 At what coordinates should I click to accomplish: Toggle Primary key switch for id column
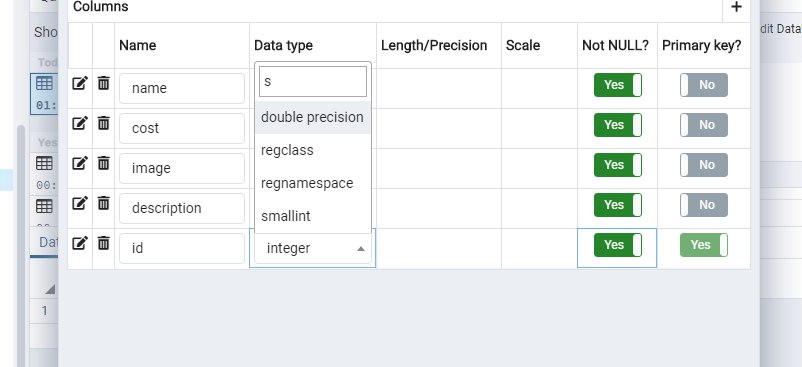703,245
